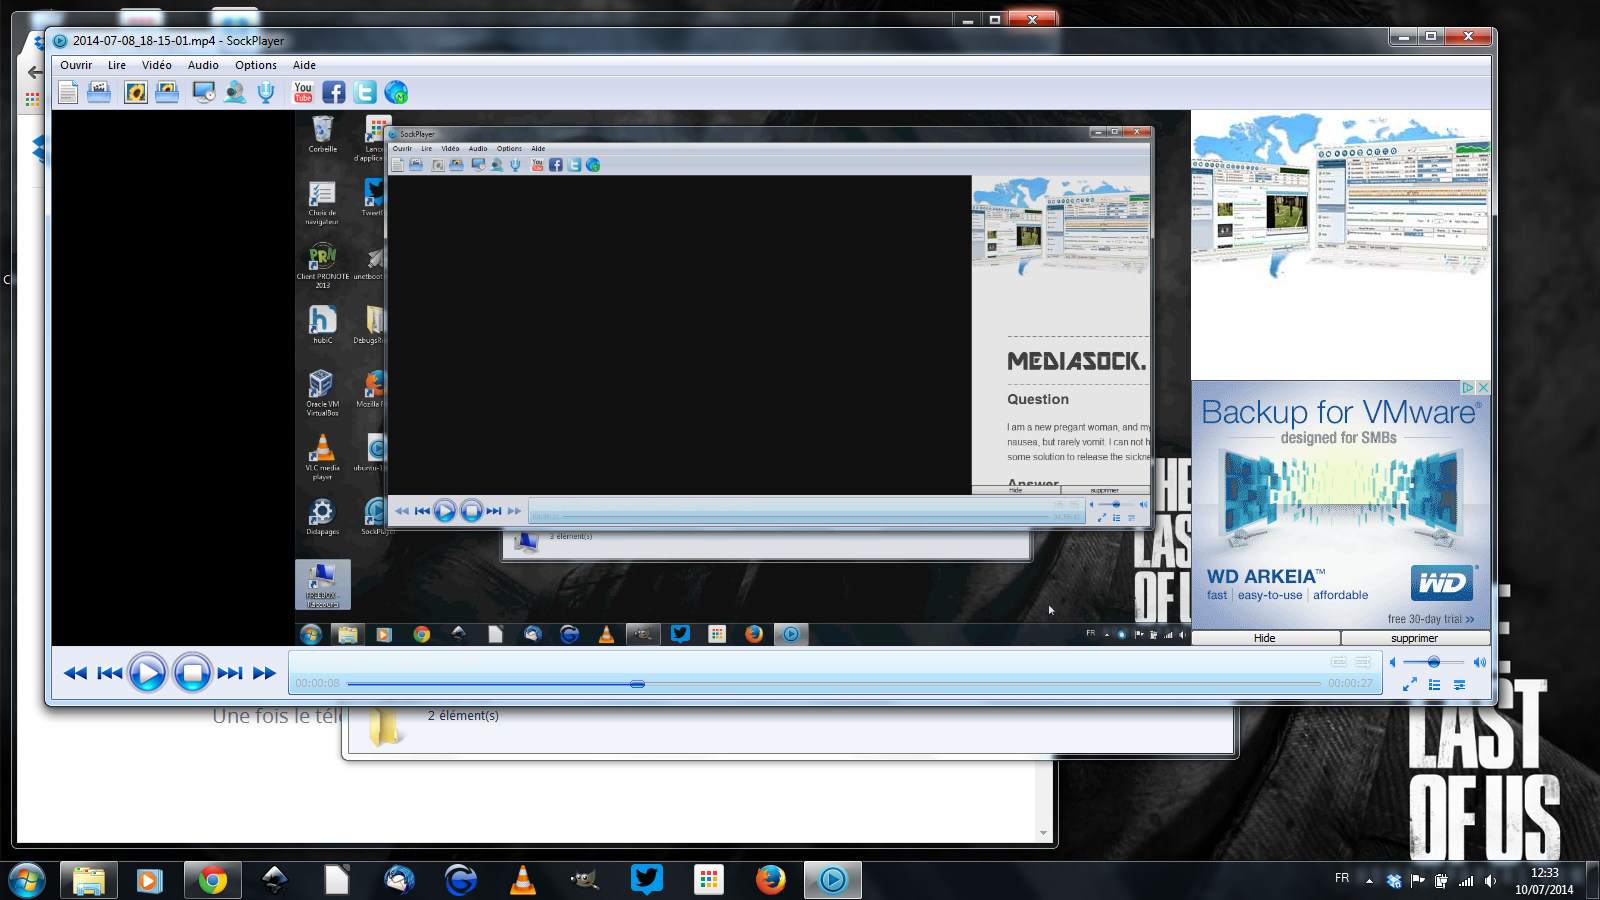Click the main Play button
The image size is (1600, 900).
[x=147, y=673]
